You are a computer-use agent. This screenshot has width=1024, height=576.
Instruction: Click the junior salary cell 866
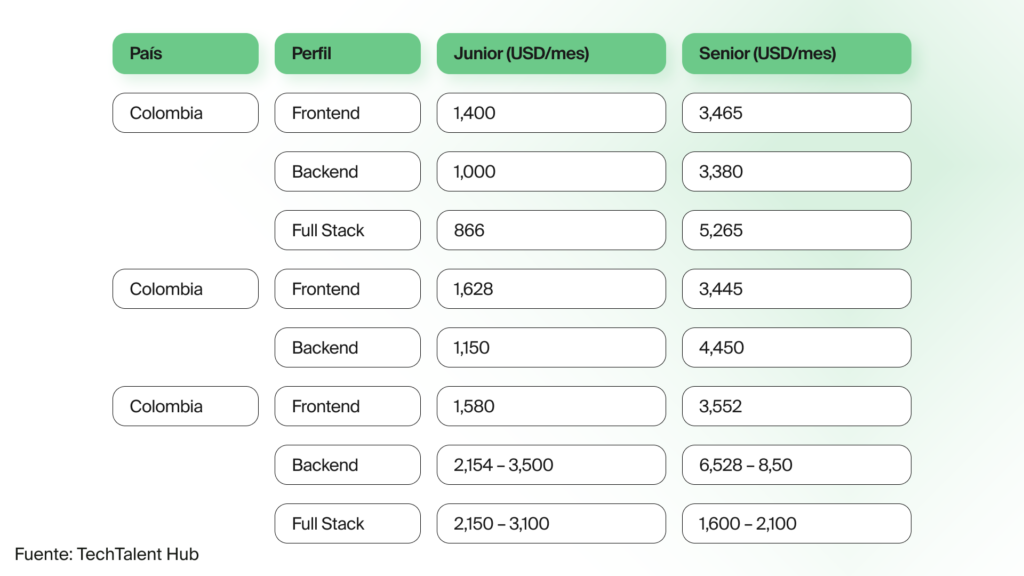coord(551,230)
